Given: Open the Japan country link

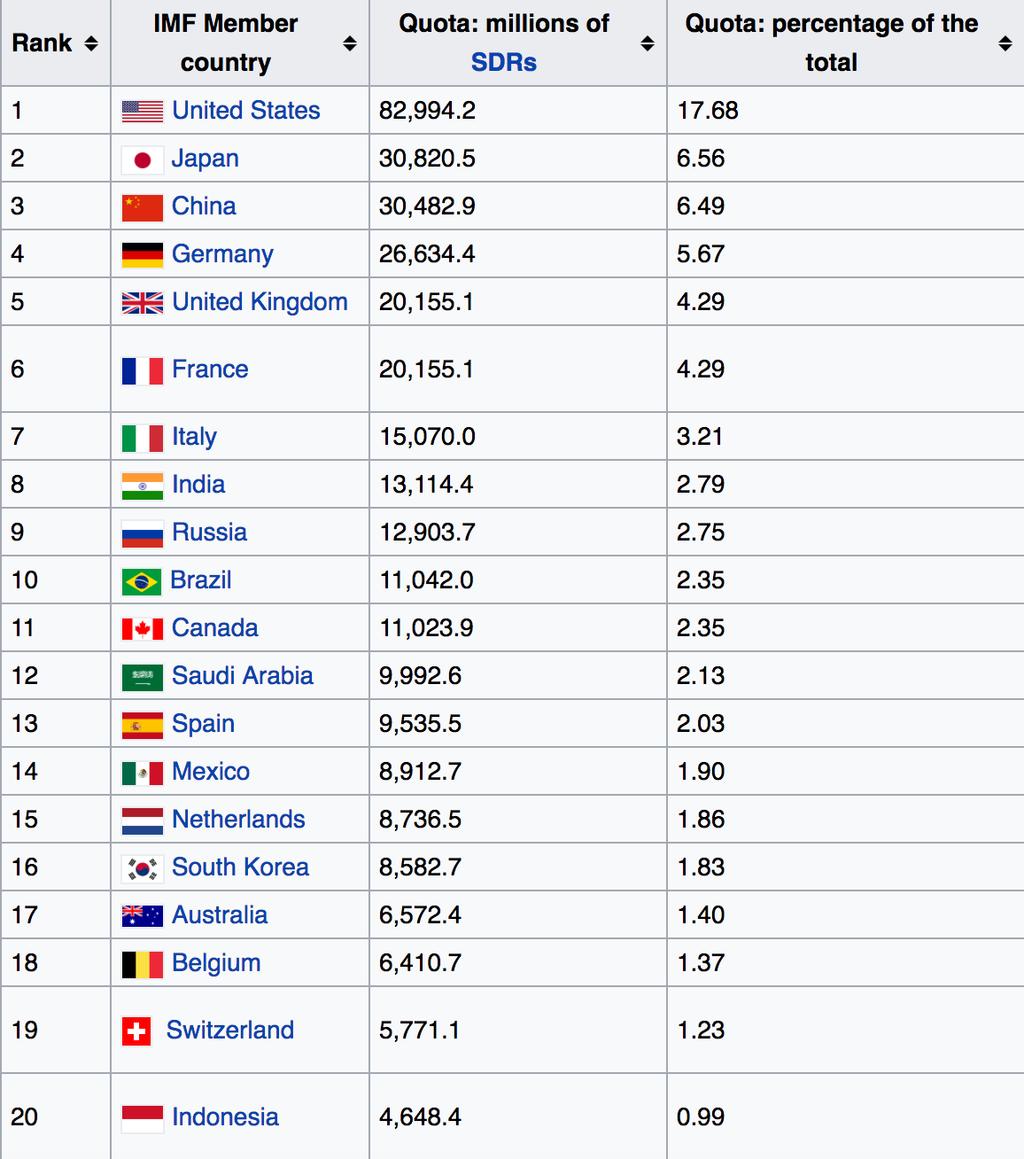Looking at the screenshot, I should [205, 158].
